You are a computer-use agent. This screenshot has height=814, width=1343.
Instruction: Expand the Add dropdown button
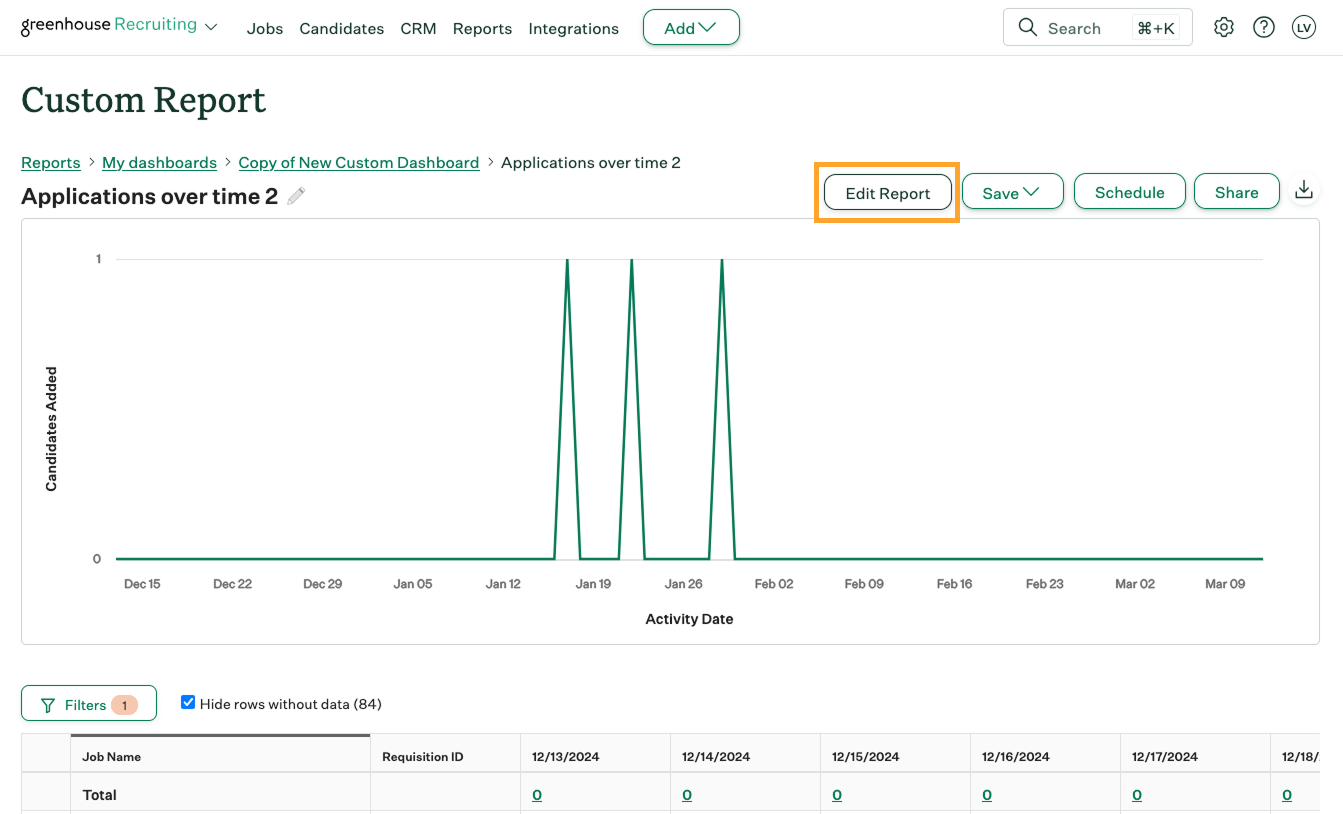[x=691, y=28]
